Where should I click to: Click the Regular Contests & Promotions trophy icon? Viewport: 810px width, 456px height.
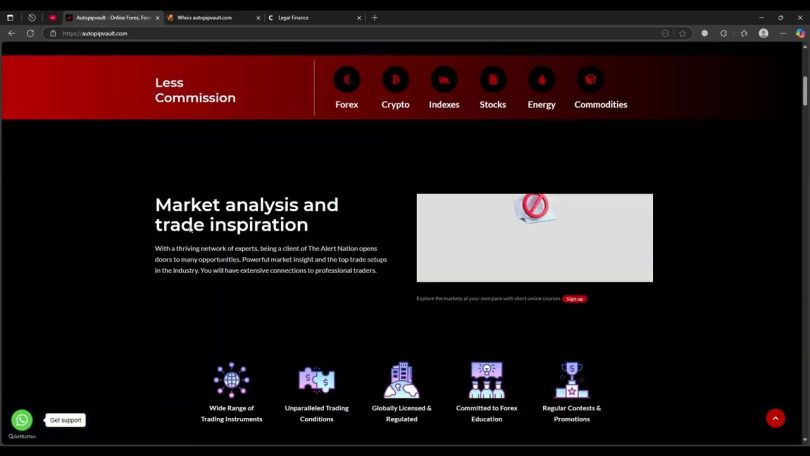[571, 380]
